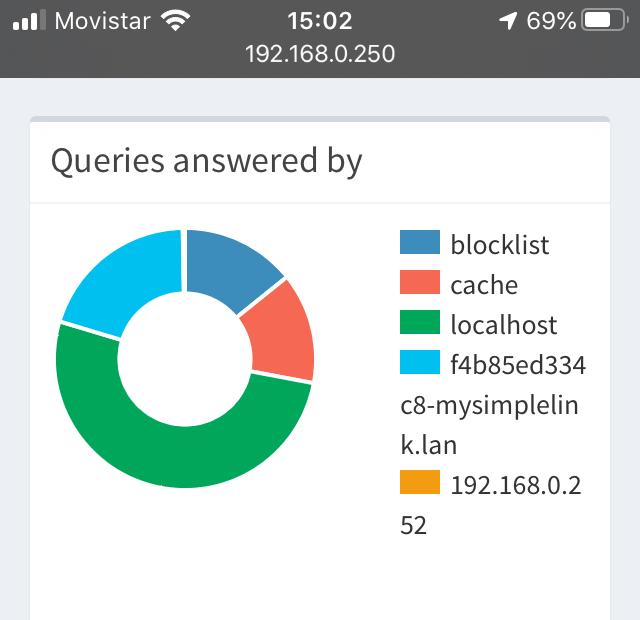Tap the 192.168.0.250 address bar
640x620 pixels.
(320, 54)
